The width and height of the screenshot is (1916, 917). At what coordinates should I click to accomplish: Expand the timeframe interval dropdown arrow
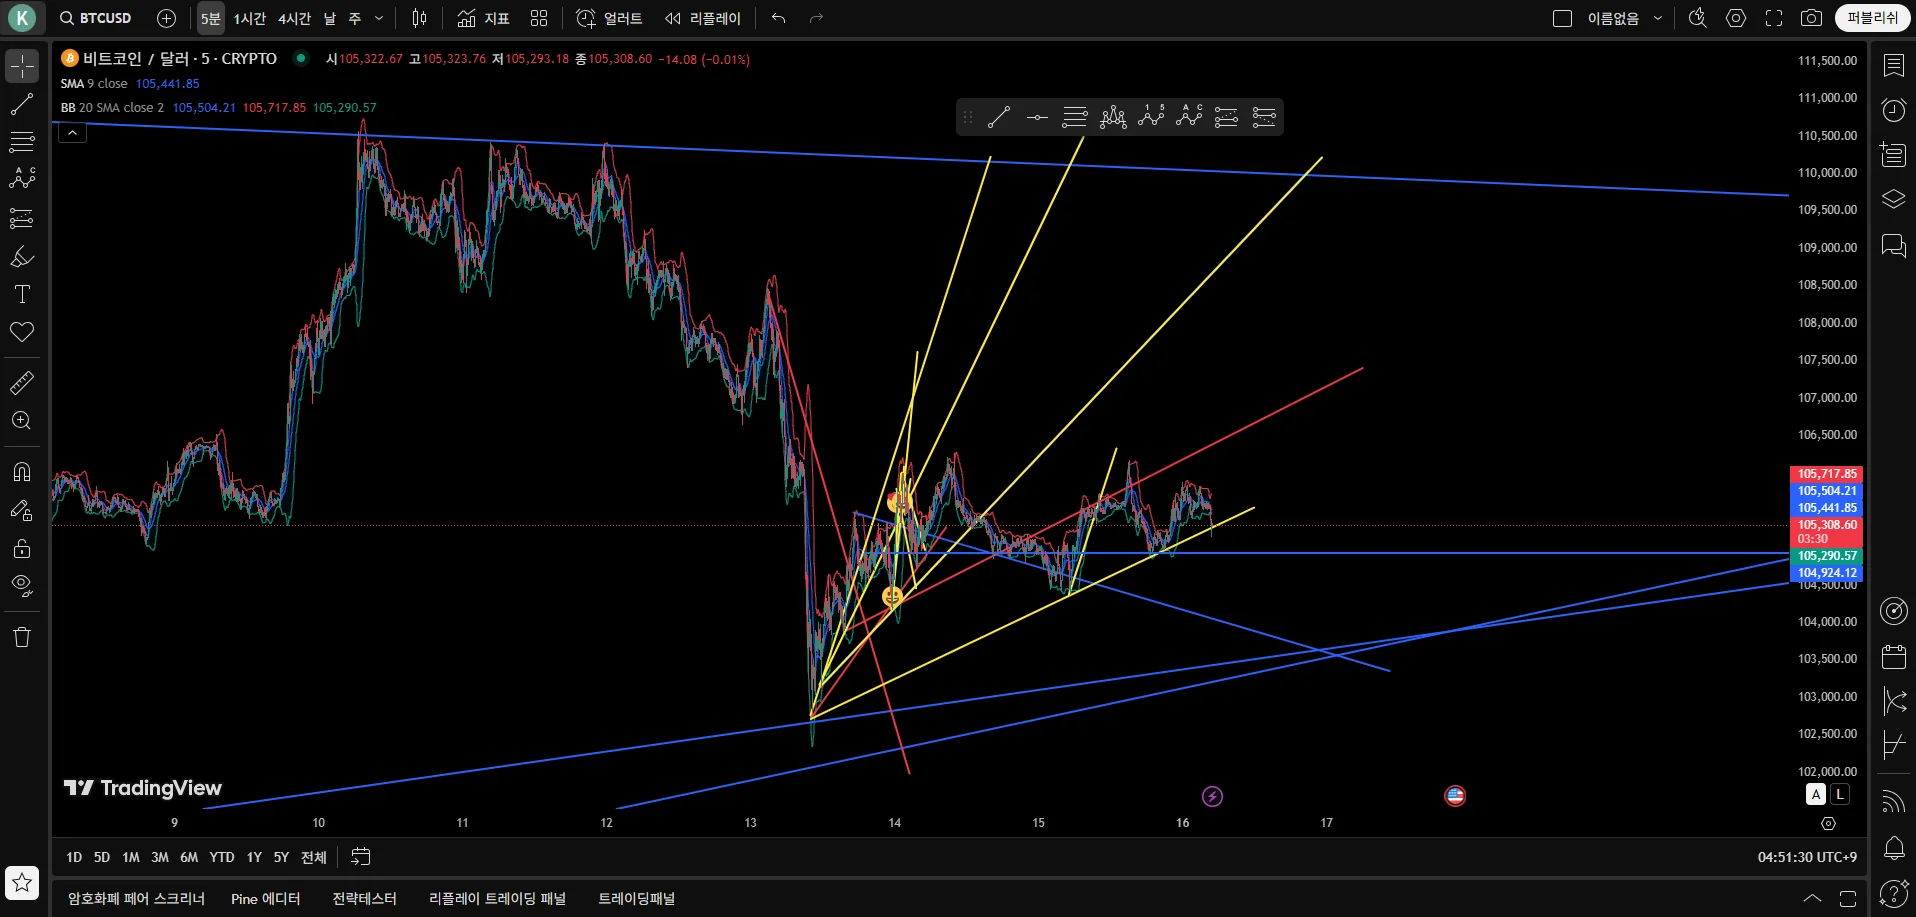click(379, 18)
